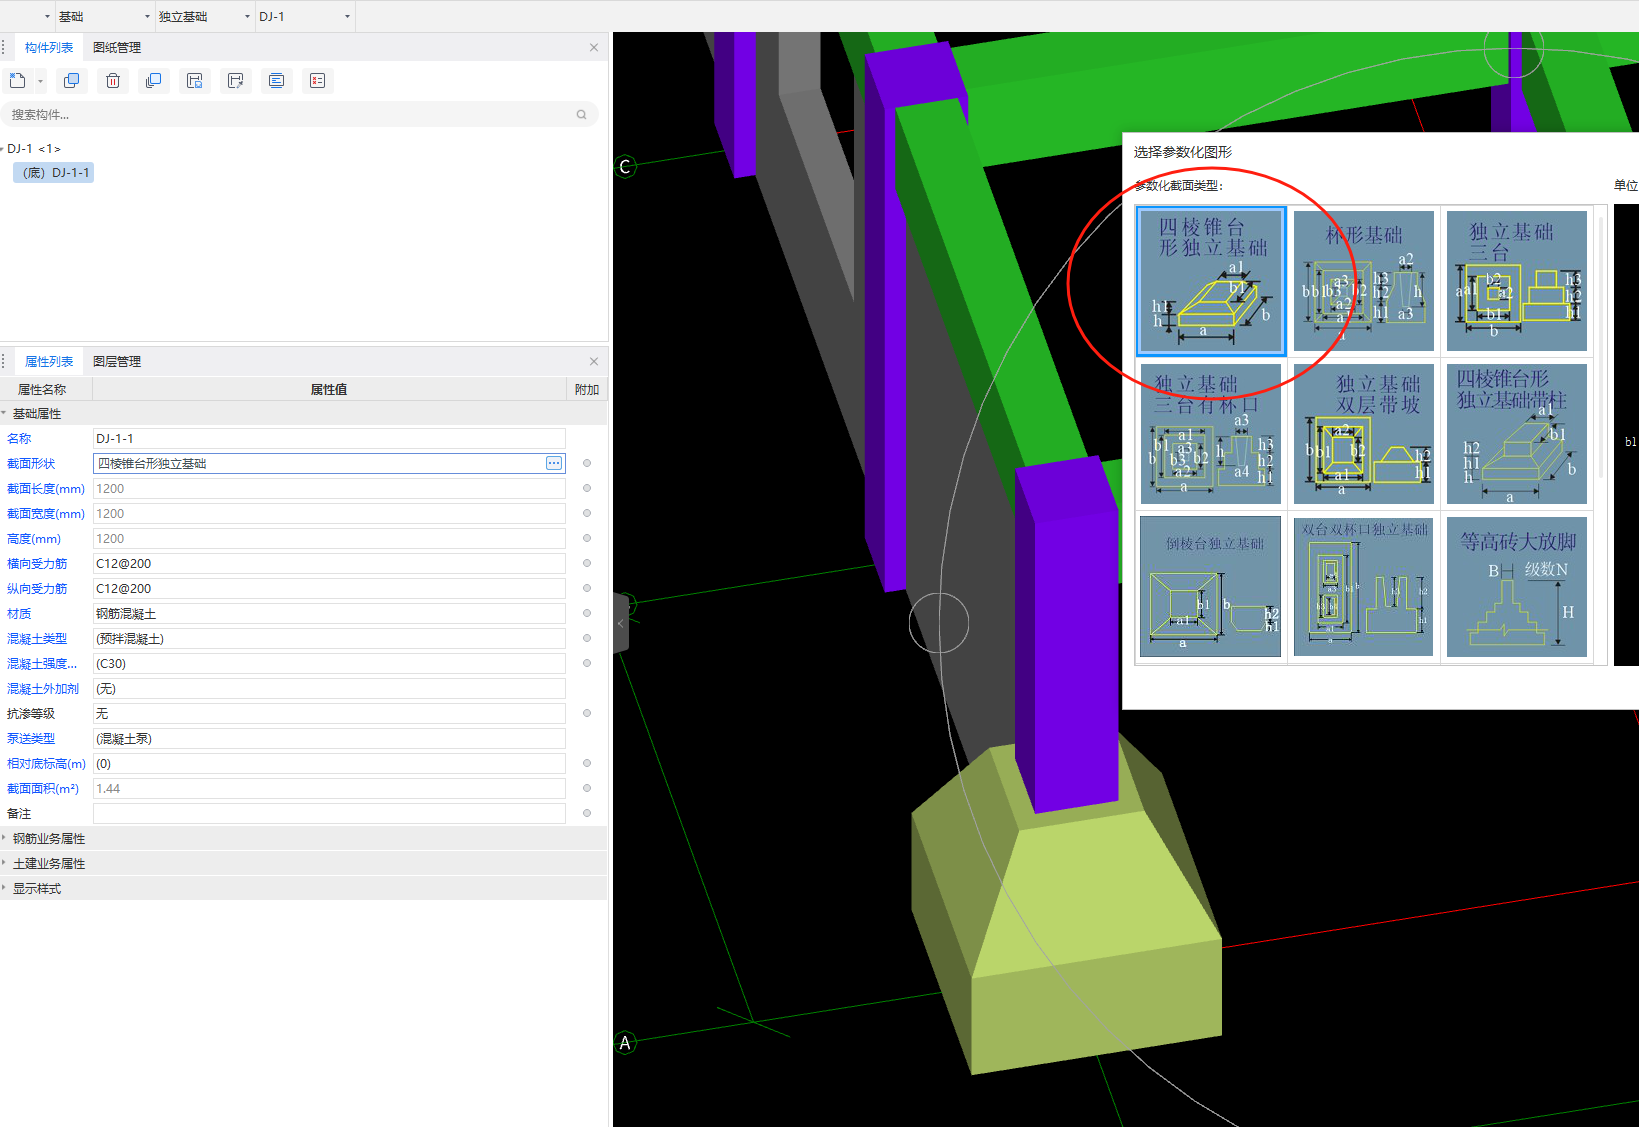The image size is (1639, 1127).
Task: Toggle 附加 option for 截面形状 row
Action: [x=587, y=463]
